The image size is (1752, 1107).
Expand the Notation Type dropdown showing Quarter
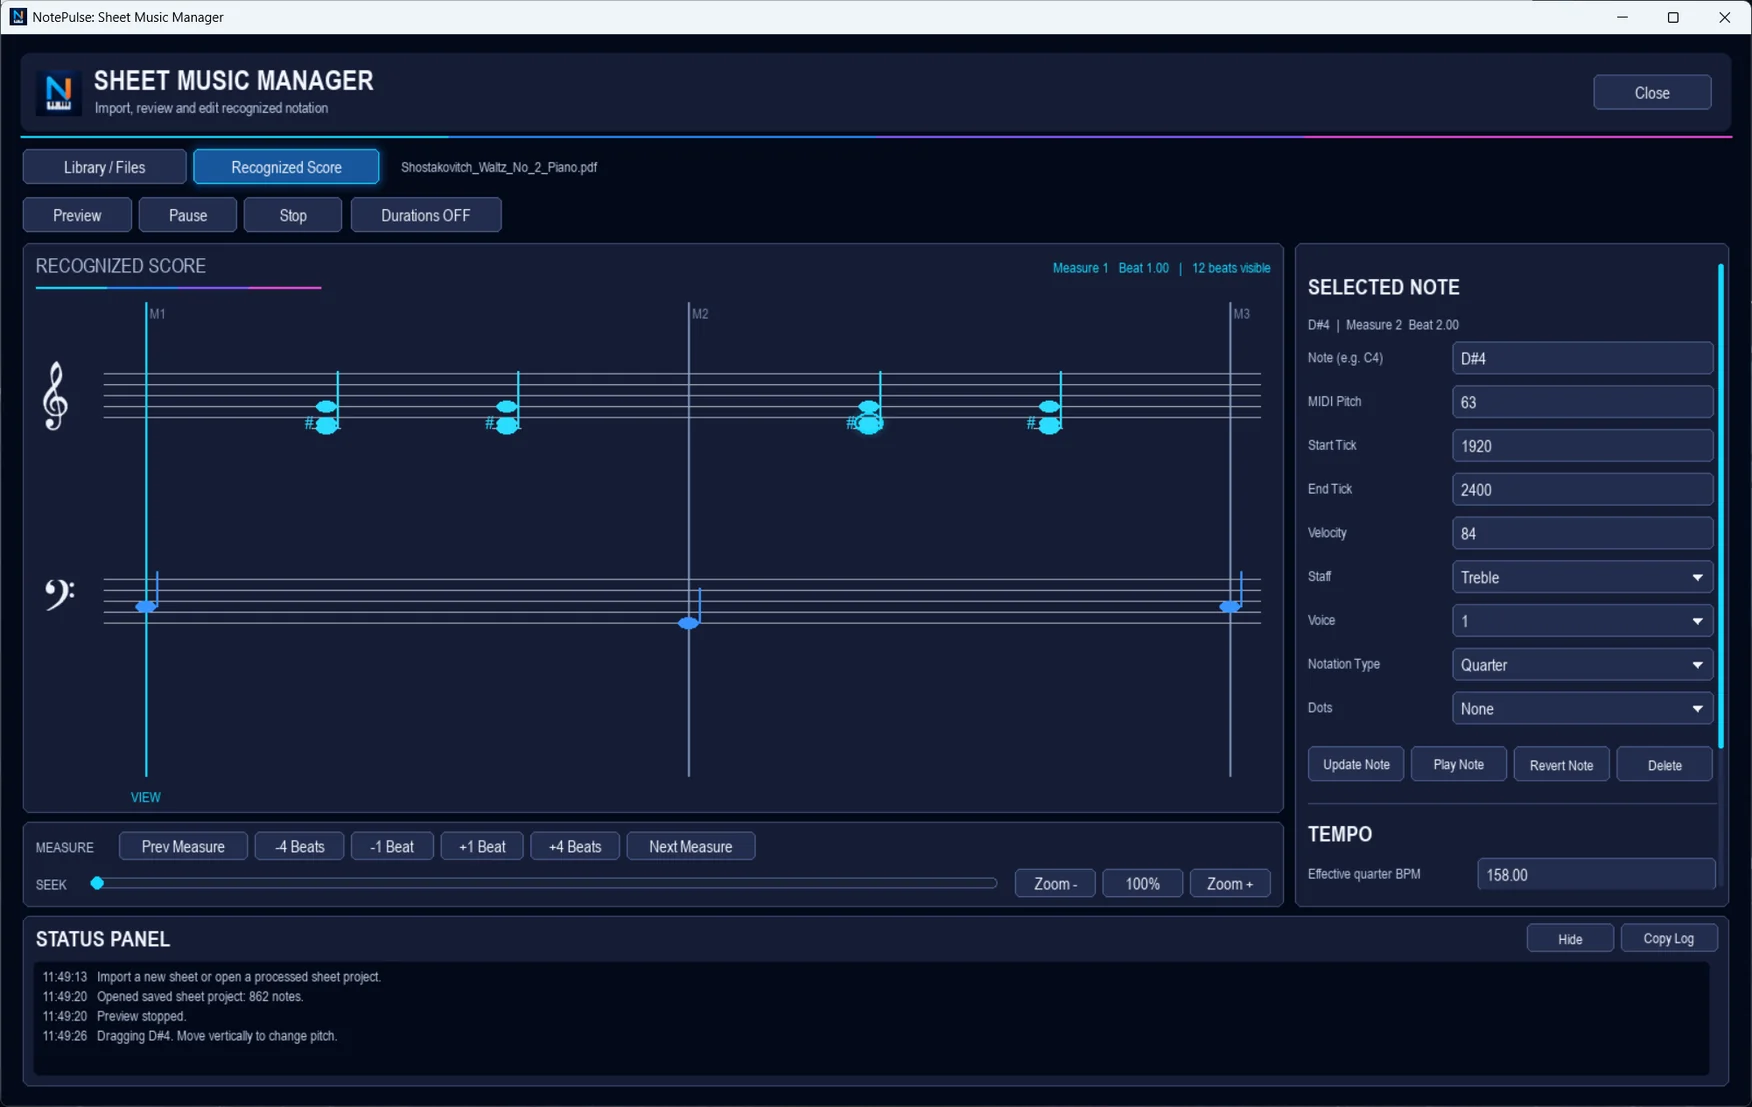1582,665
